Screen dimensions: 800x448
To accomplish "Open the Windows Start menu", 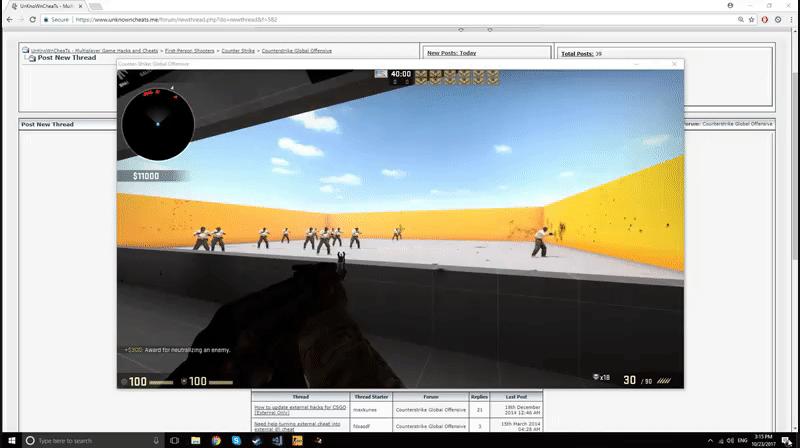I will (x=11, y=440).
